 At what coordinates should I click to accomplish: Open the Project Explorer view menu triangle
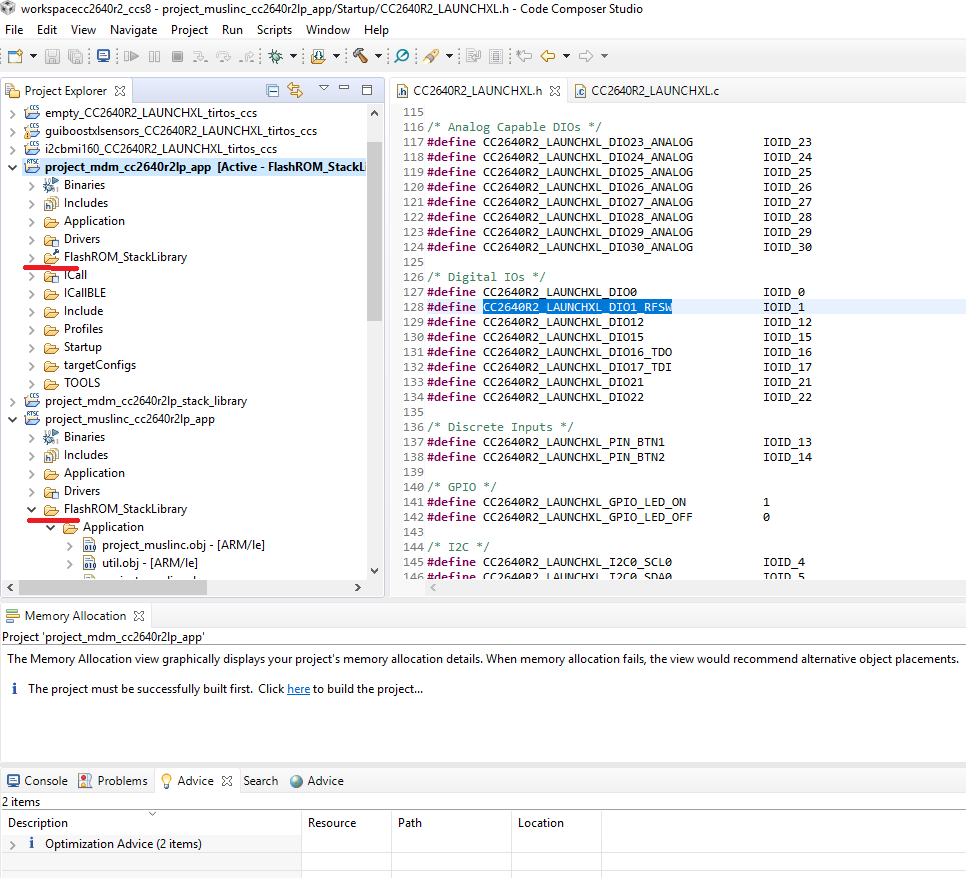tap(324, 90)
